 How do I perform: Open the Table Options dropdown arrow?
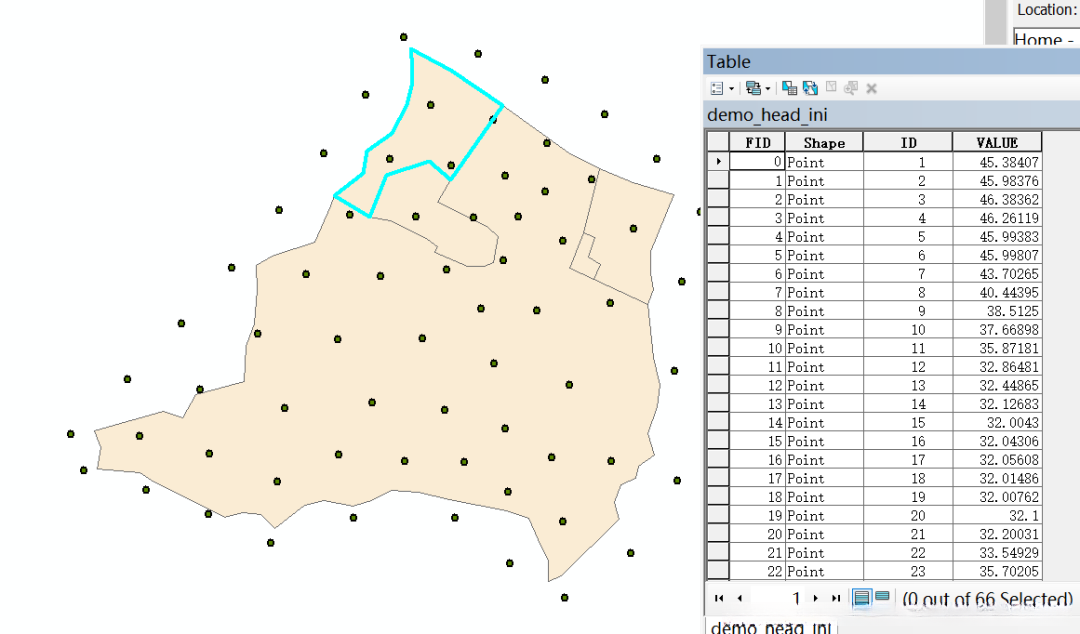(x=731, y=87)
